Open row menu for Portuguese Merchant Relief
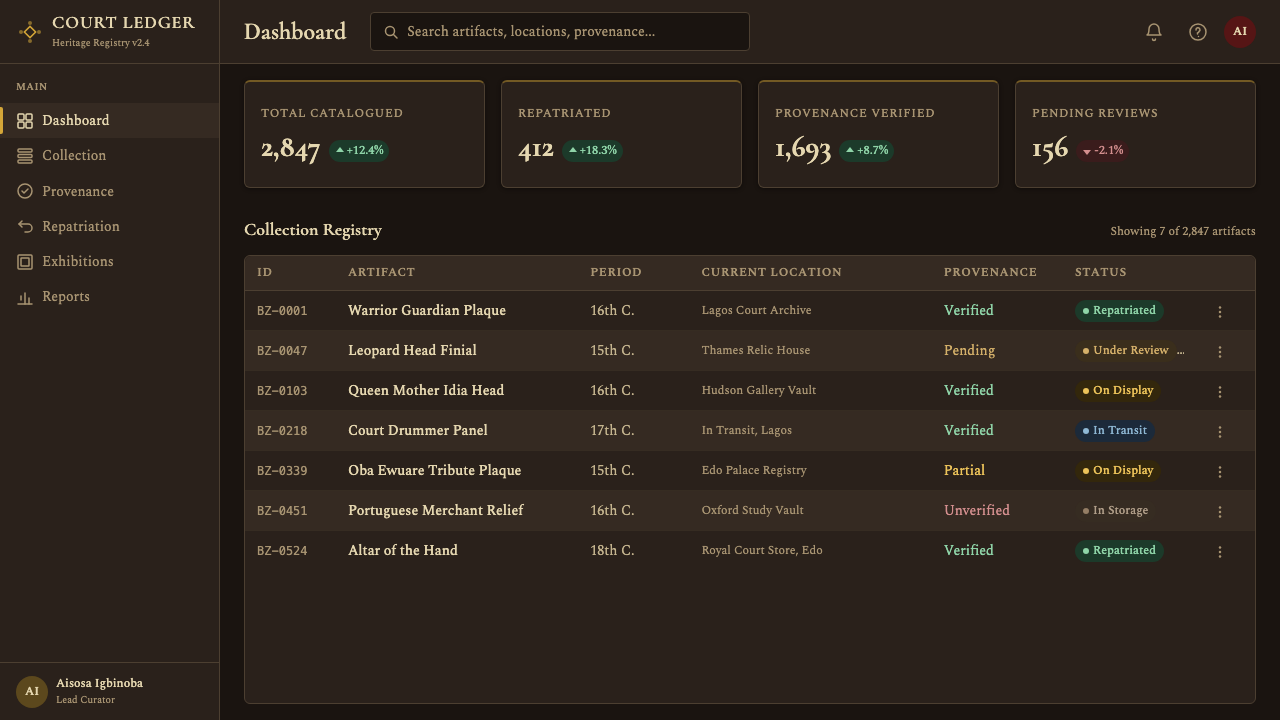 click(1220, 512)
